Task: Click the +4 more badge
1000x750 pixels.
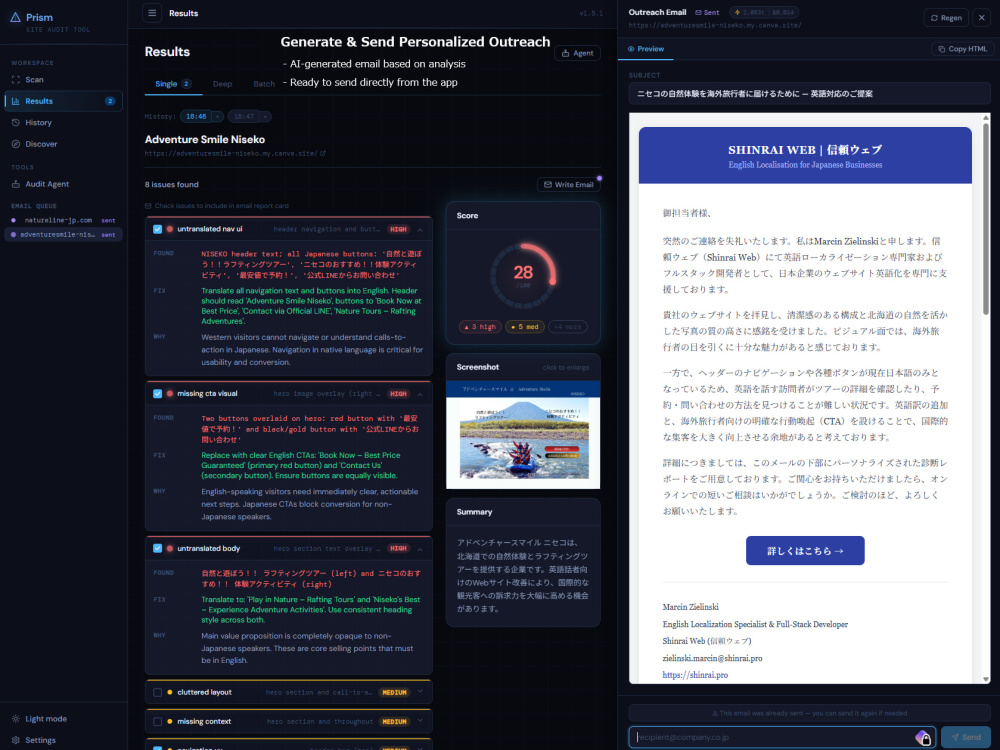Action: point(568,327)
